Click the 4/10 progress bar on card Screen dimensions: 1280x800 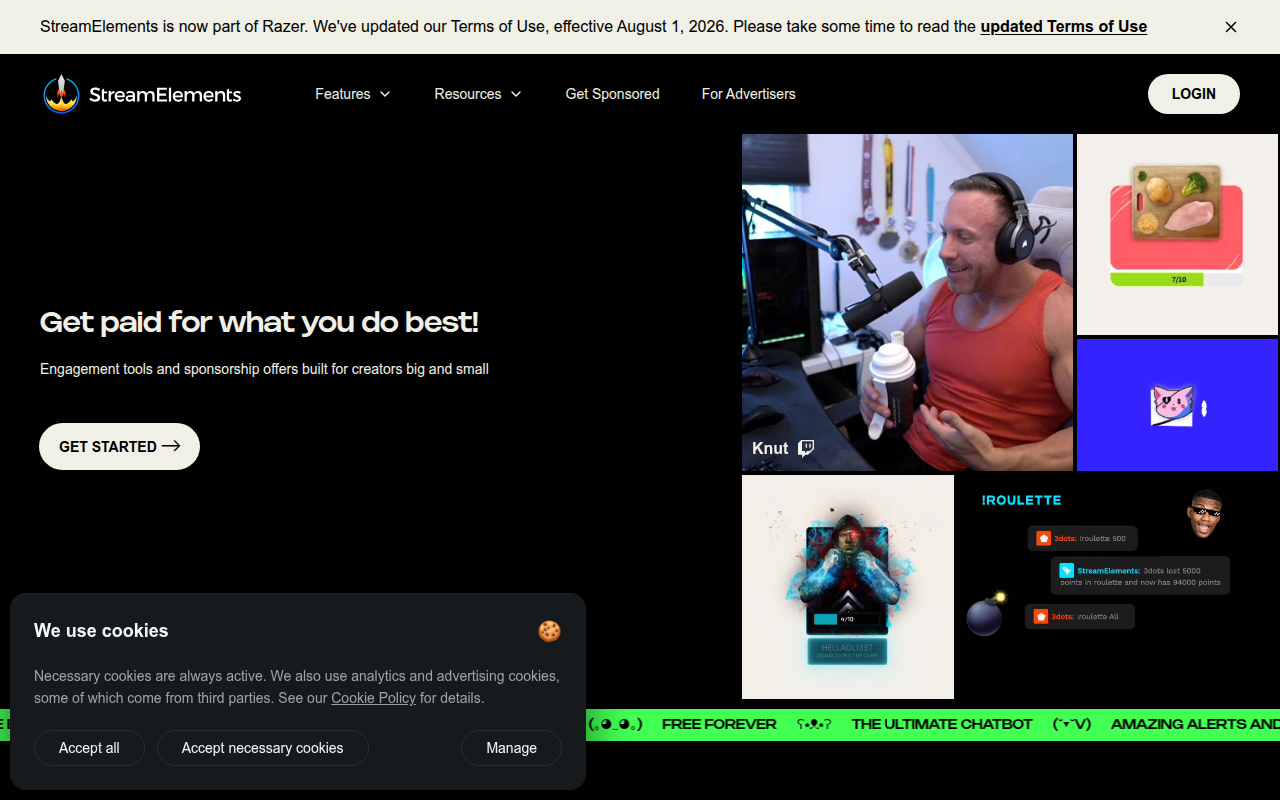847,619
